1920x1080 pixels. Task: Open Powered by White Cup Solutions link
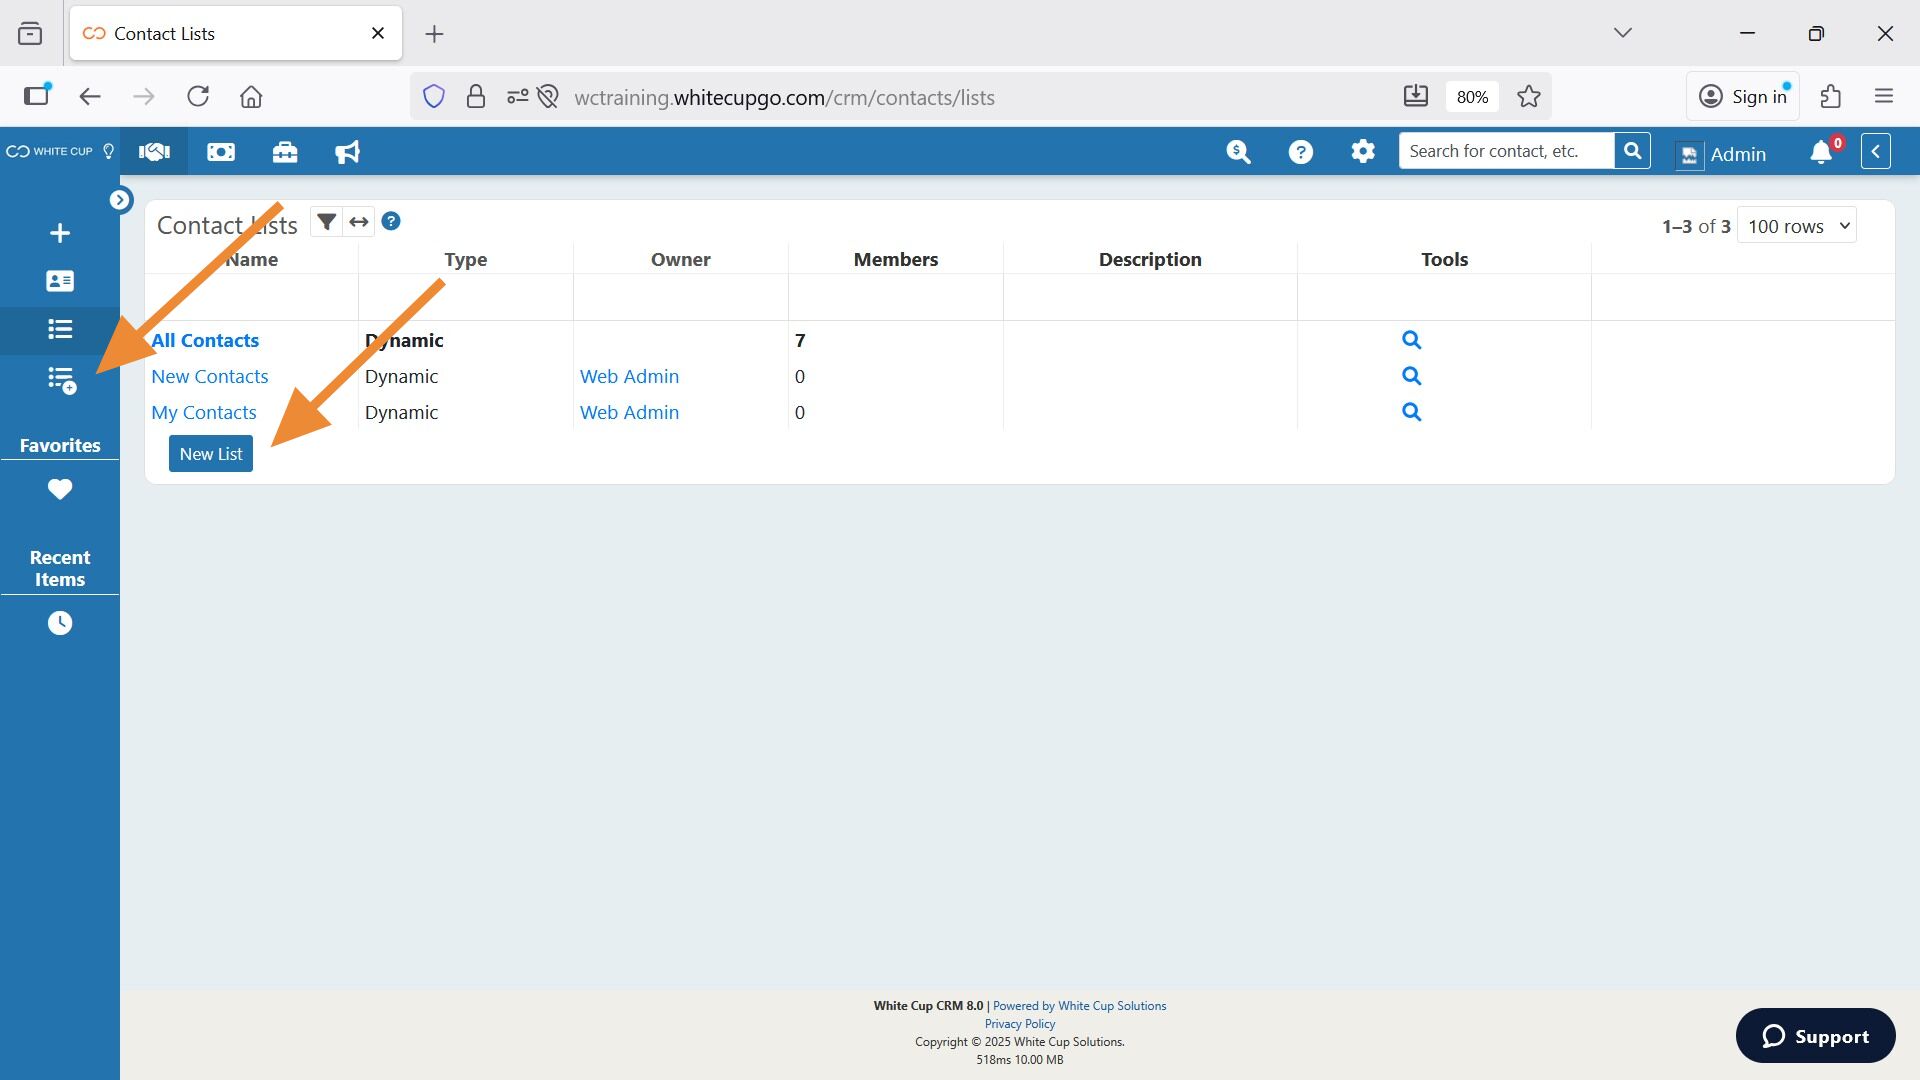click(x=1079, y=1006)
